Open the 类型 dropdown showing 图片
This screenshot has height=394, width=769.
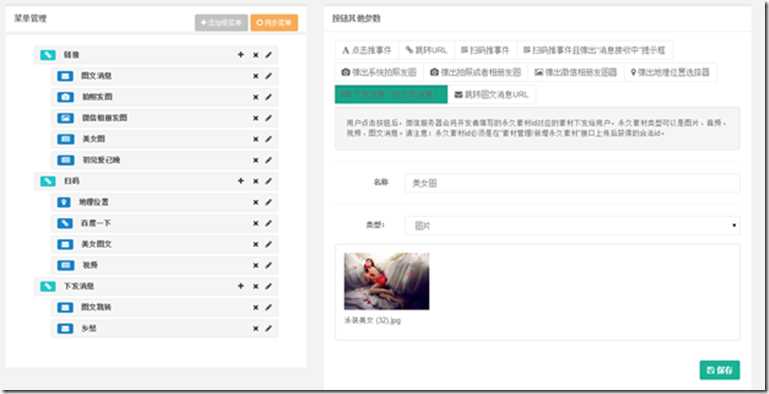(572, 226)
